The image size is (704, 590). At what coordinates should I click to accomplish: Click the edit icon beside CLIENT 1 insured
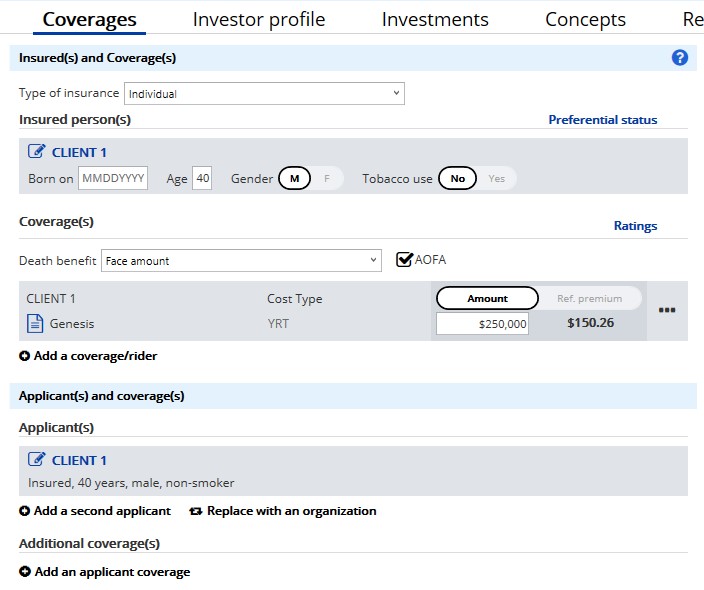37,152
